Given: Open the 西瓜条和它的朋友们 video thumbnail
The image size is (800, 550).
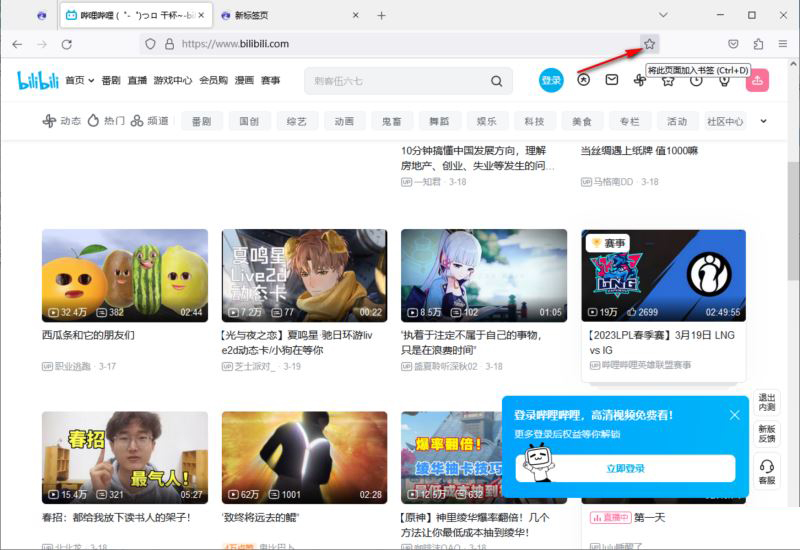Looking at the screenshot, I should point(125,276).
